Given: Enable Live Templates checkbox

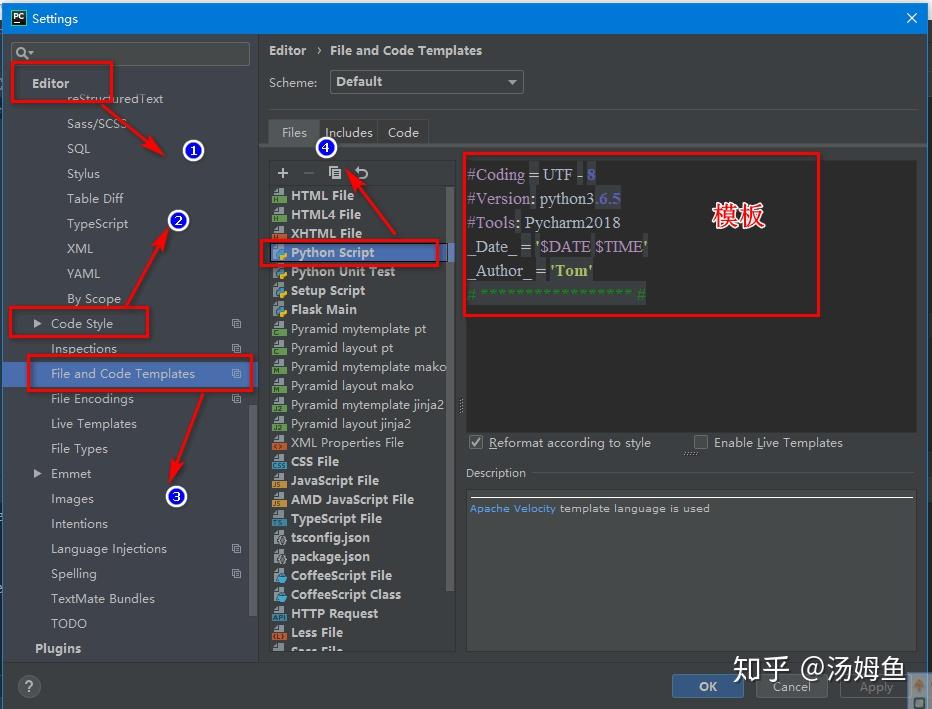Looking at the screenshot, I should click(x=701, y=442).
